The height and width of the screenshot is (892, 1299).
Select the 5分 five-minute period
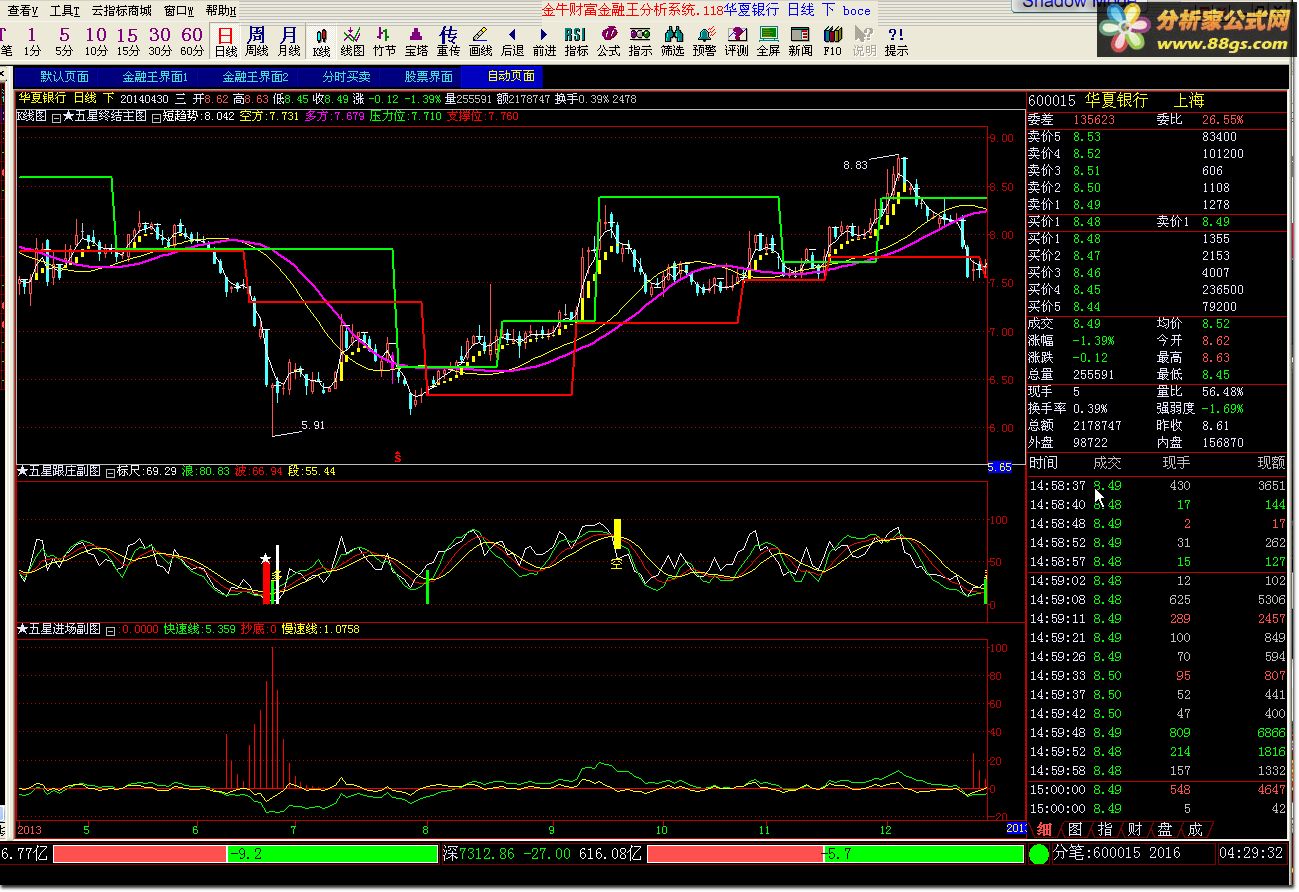(x=64, y=41)
